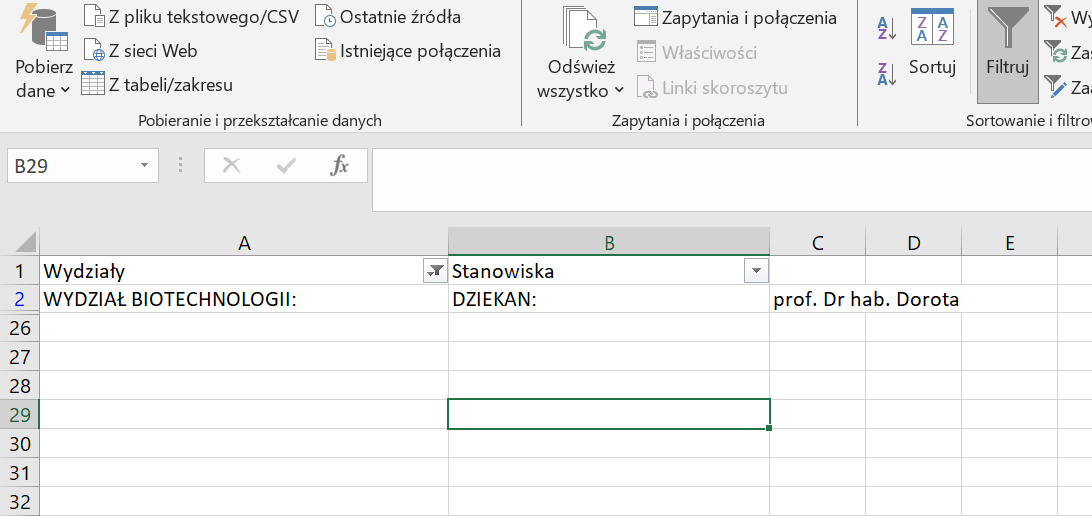The width and height of the screenshot is (1092, 516).
Task: Click the greyed Właściwości button
Action: 696,52
